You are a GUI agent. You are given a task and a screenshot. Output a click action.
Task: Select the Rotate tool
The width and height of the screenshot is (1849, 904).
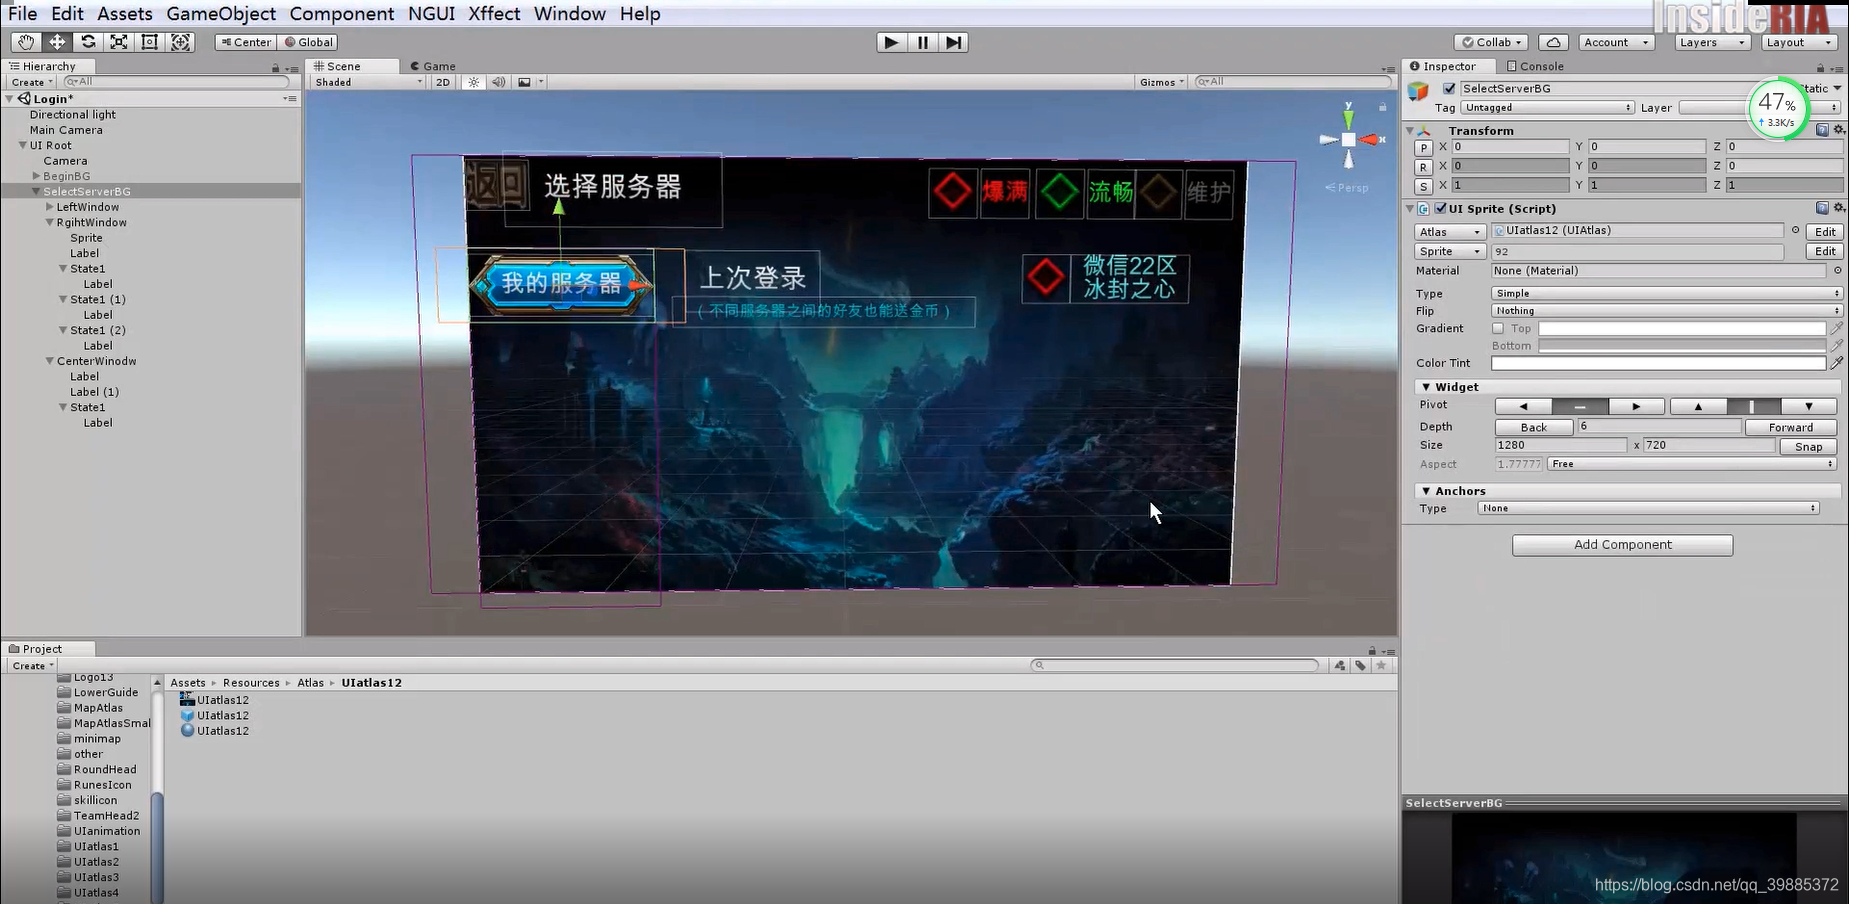coord(88,42)
